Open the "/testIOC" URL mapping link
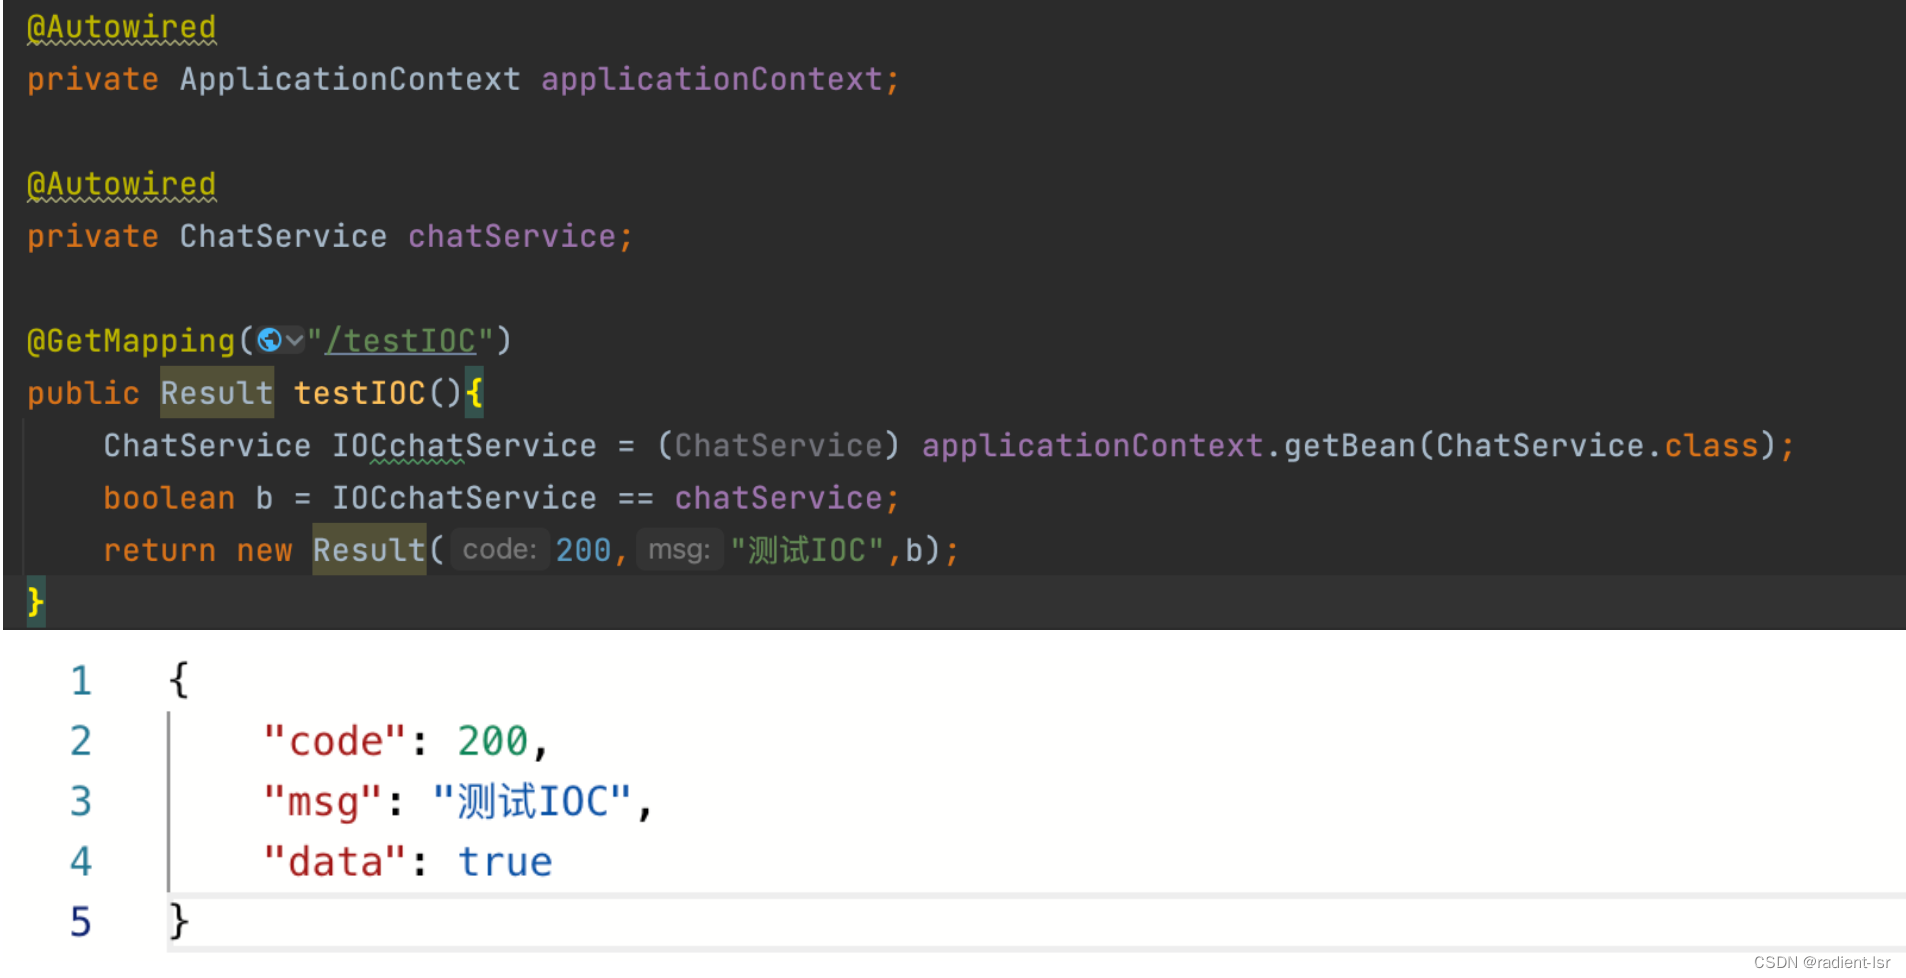Screen dimensions: 1906x978 pyautogui.click(x=400, y=341)
